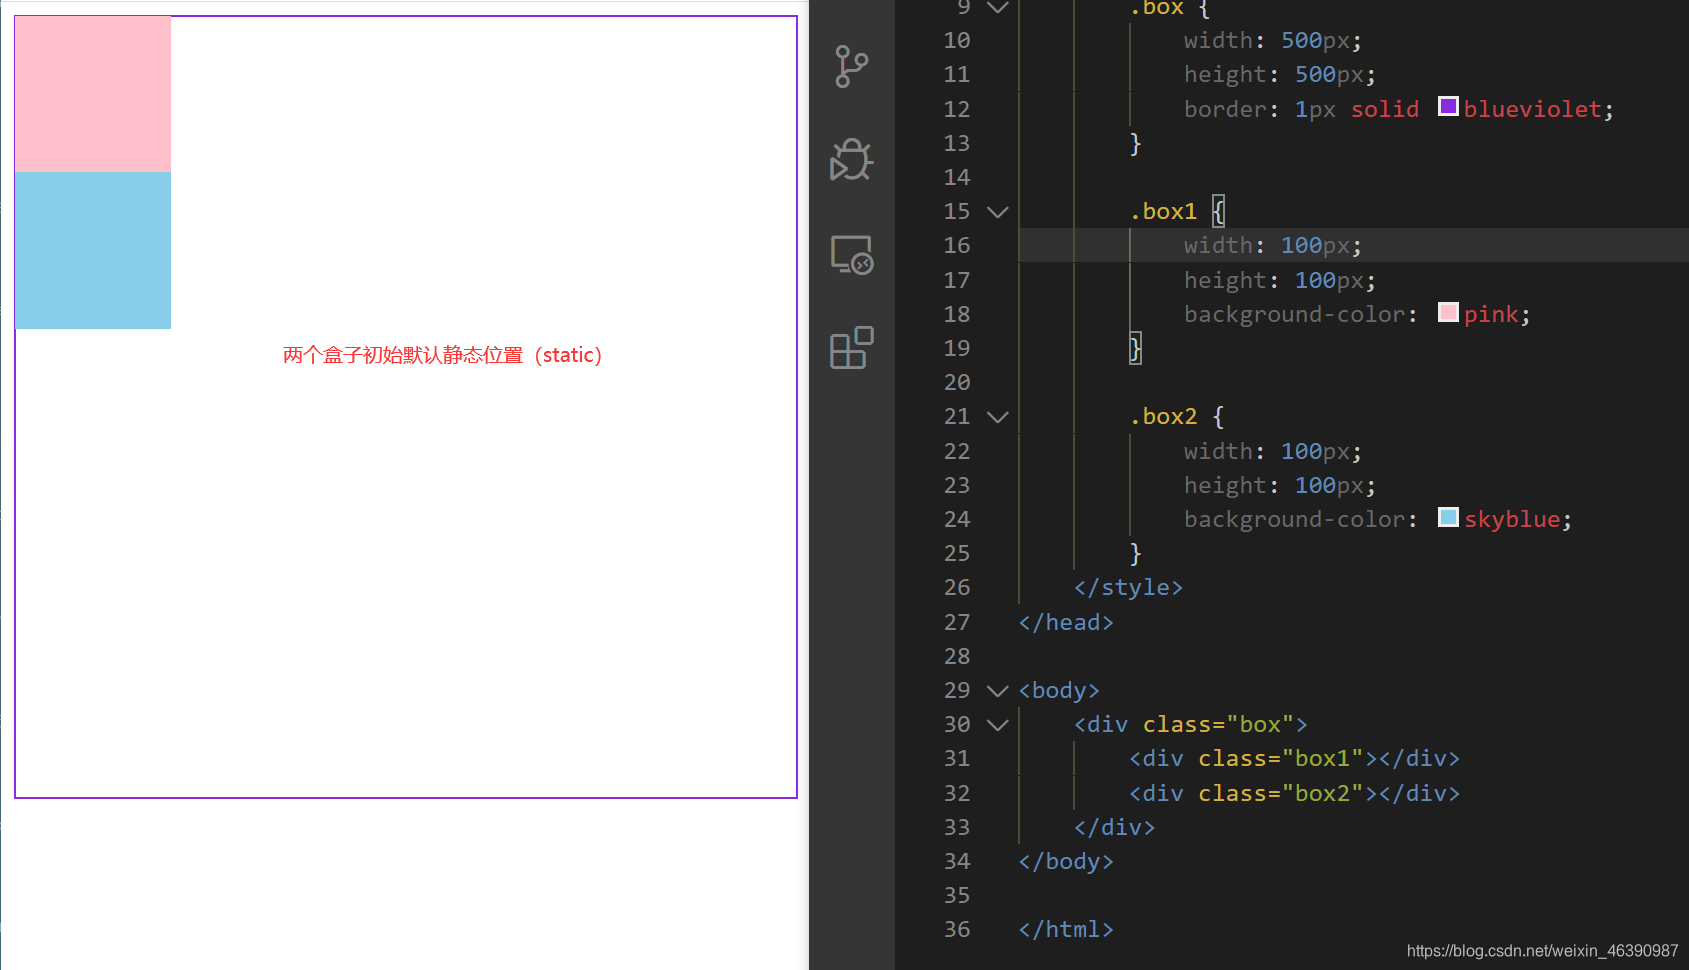
Task: Click line number 31 in the gutter
Action: pyautogui.click(x=957, y=758)
